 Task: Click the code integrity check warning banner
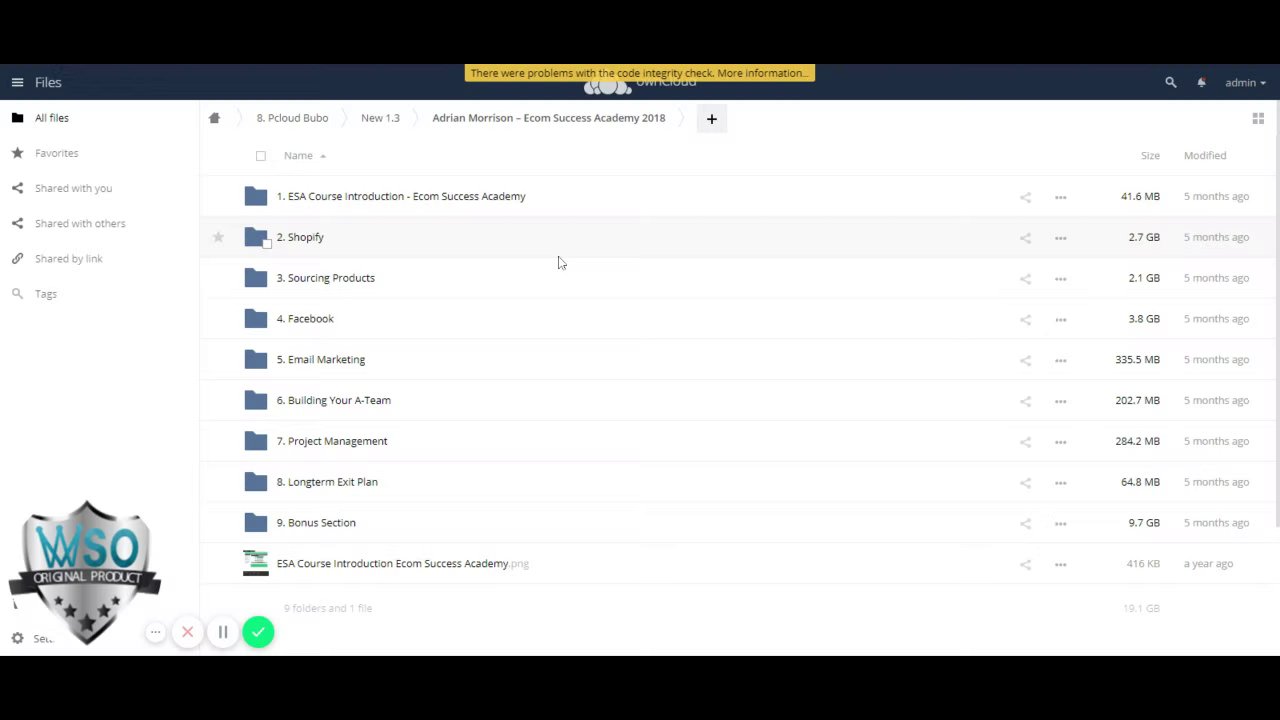[640, 73]
